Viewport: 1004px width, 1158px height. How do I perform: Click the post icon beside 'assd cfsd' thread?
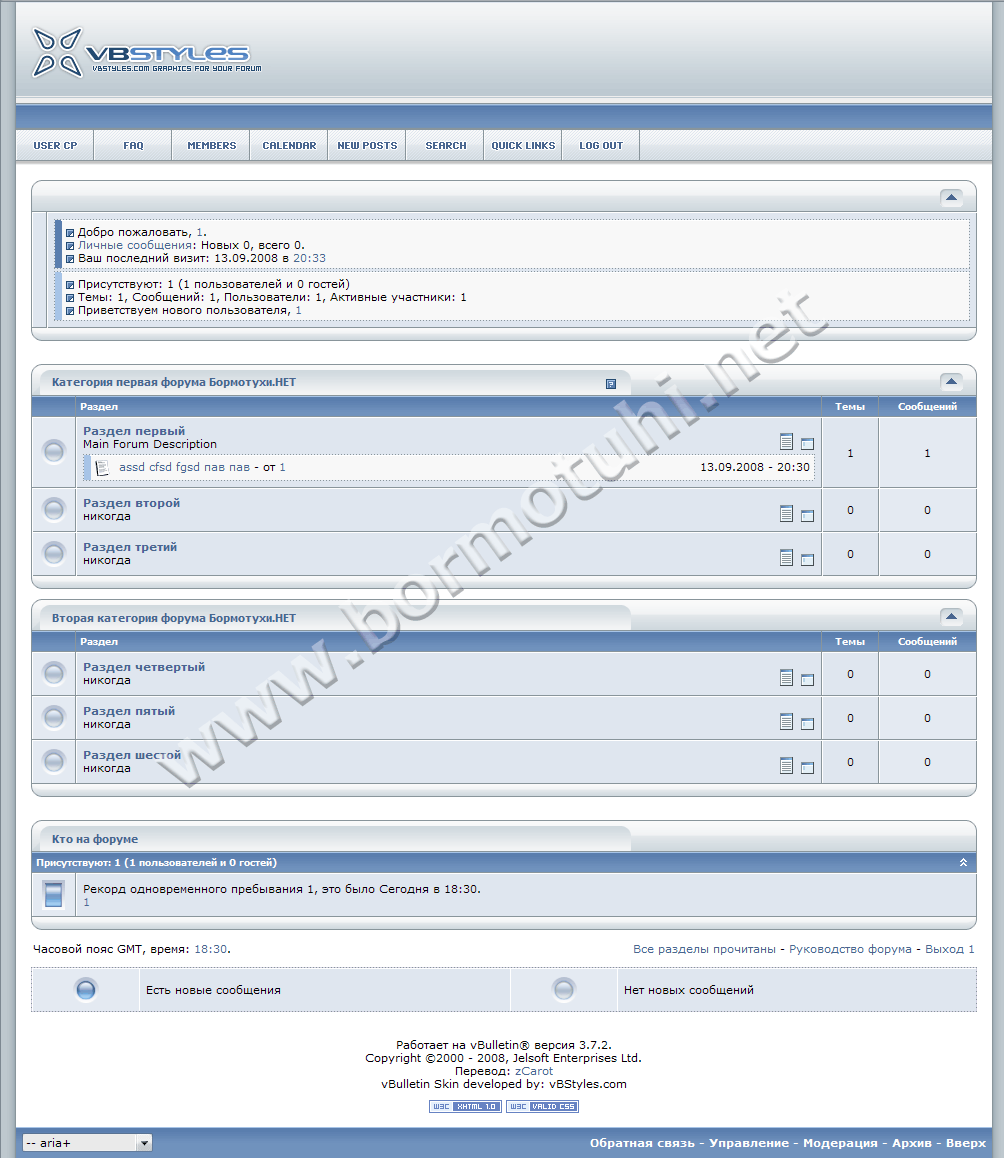pyautogui.click(x=103, y=467)
